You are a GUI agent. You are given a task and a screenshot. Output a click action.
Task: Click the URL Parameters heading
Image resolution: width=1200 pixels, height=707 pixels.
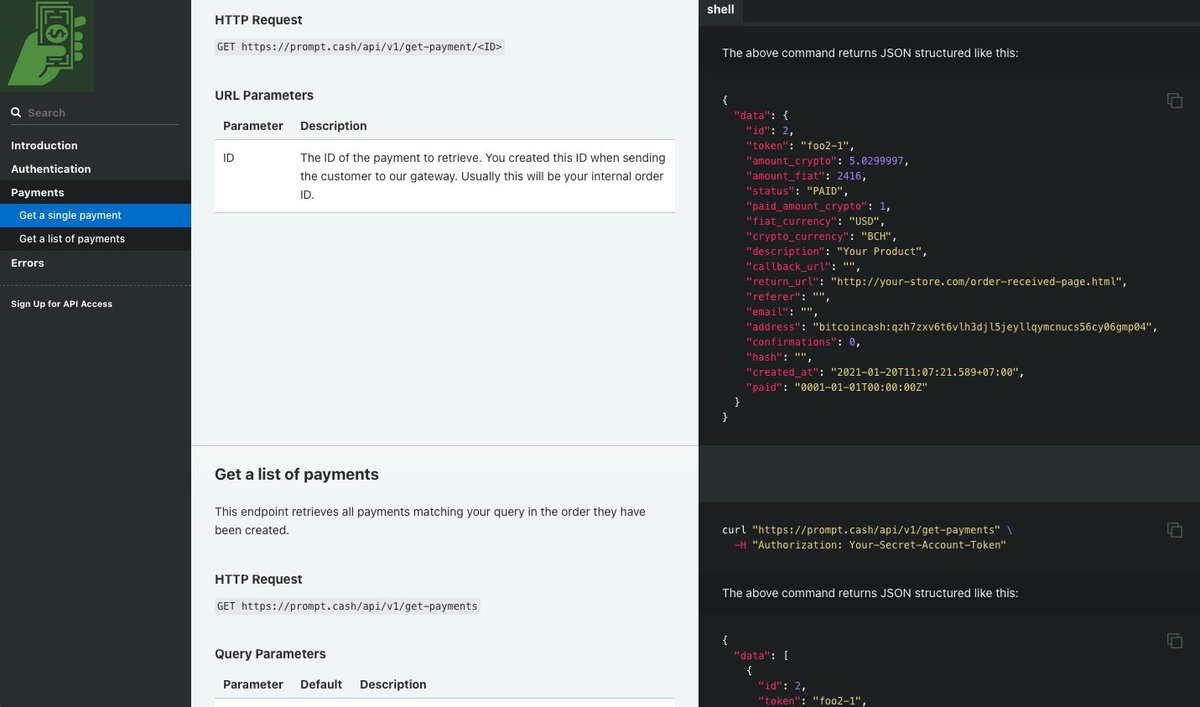(264, 96)
